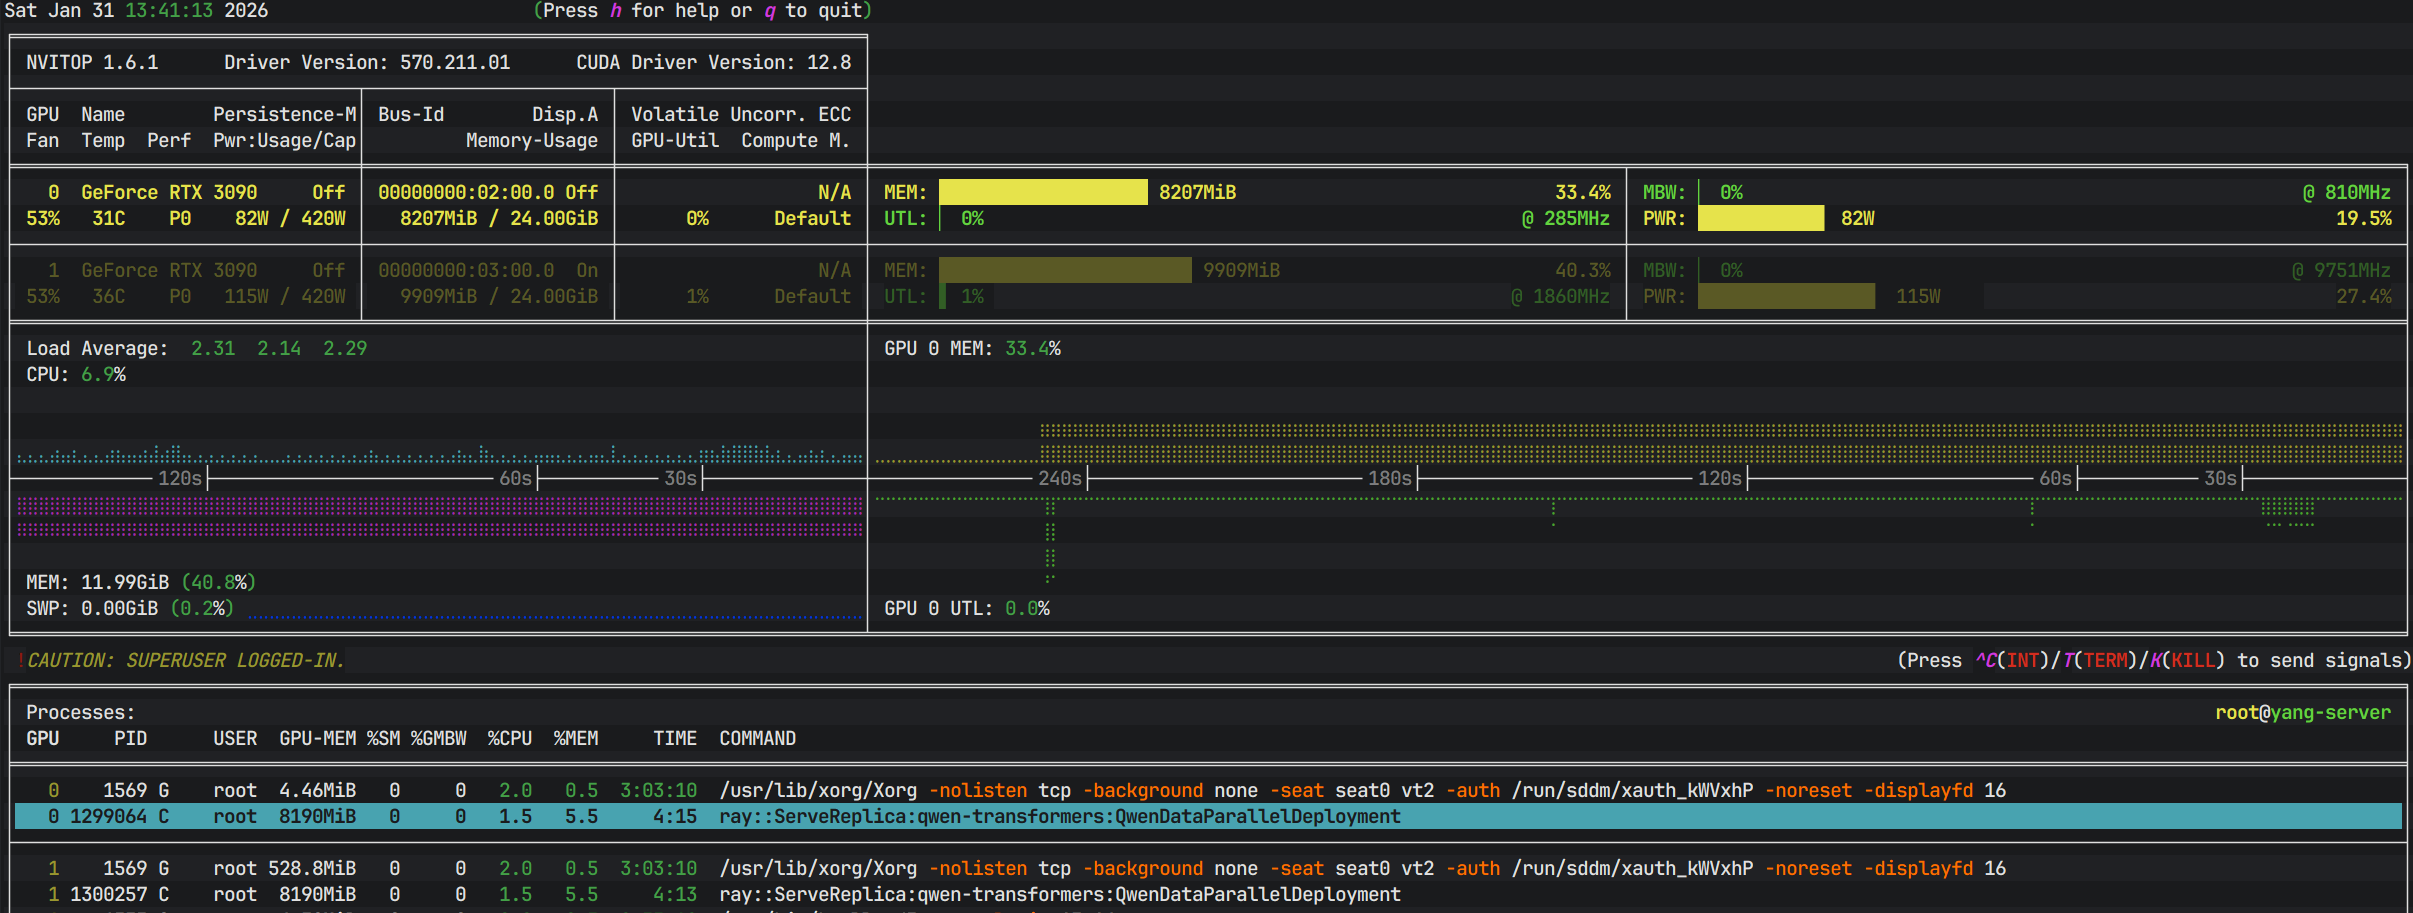Click the 120s marker on CPU graph

180,478
